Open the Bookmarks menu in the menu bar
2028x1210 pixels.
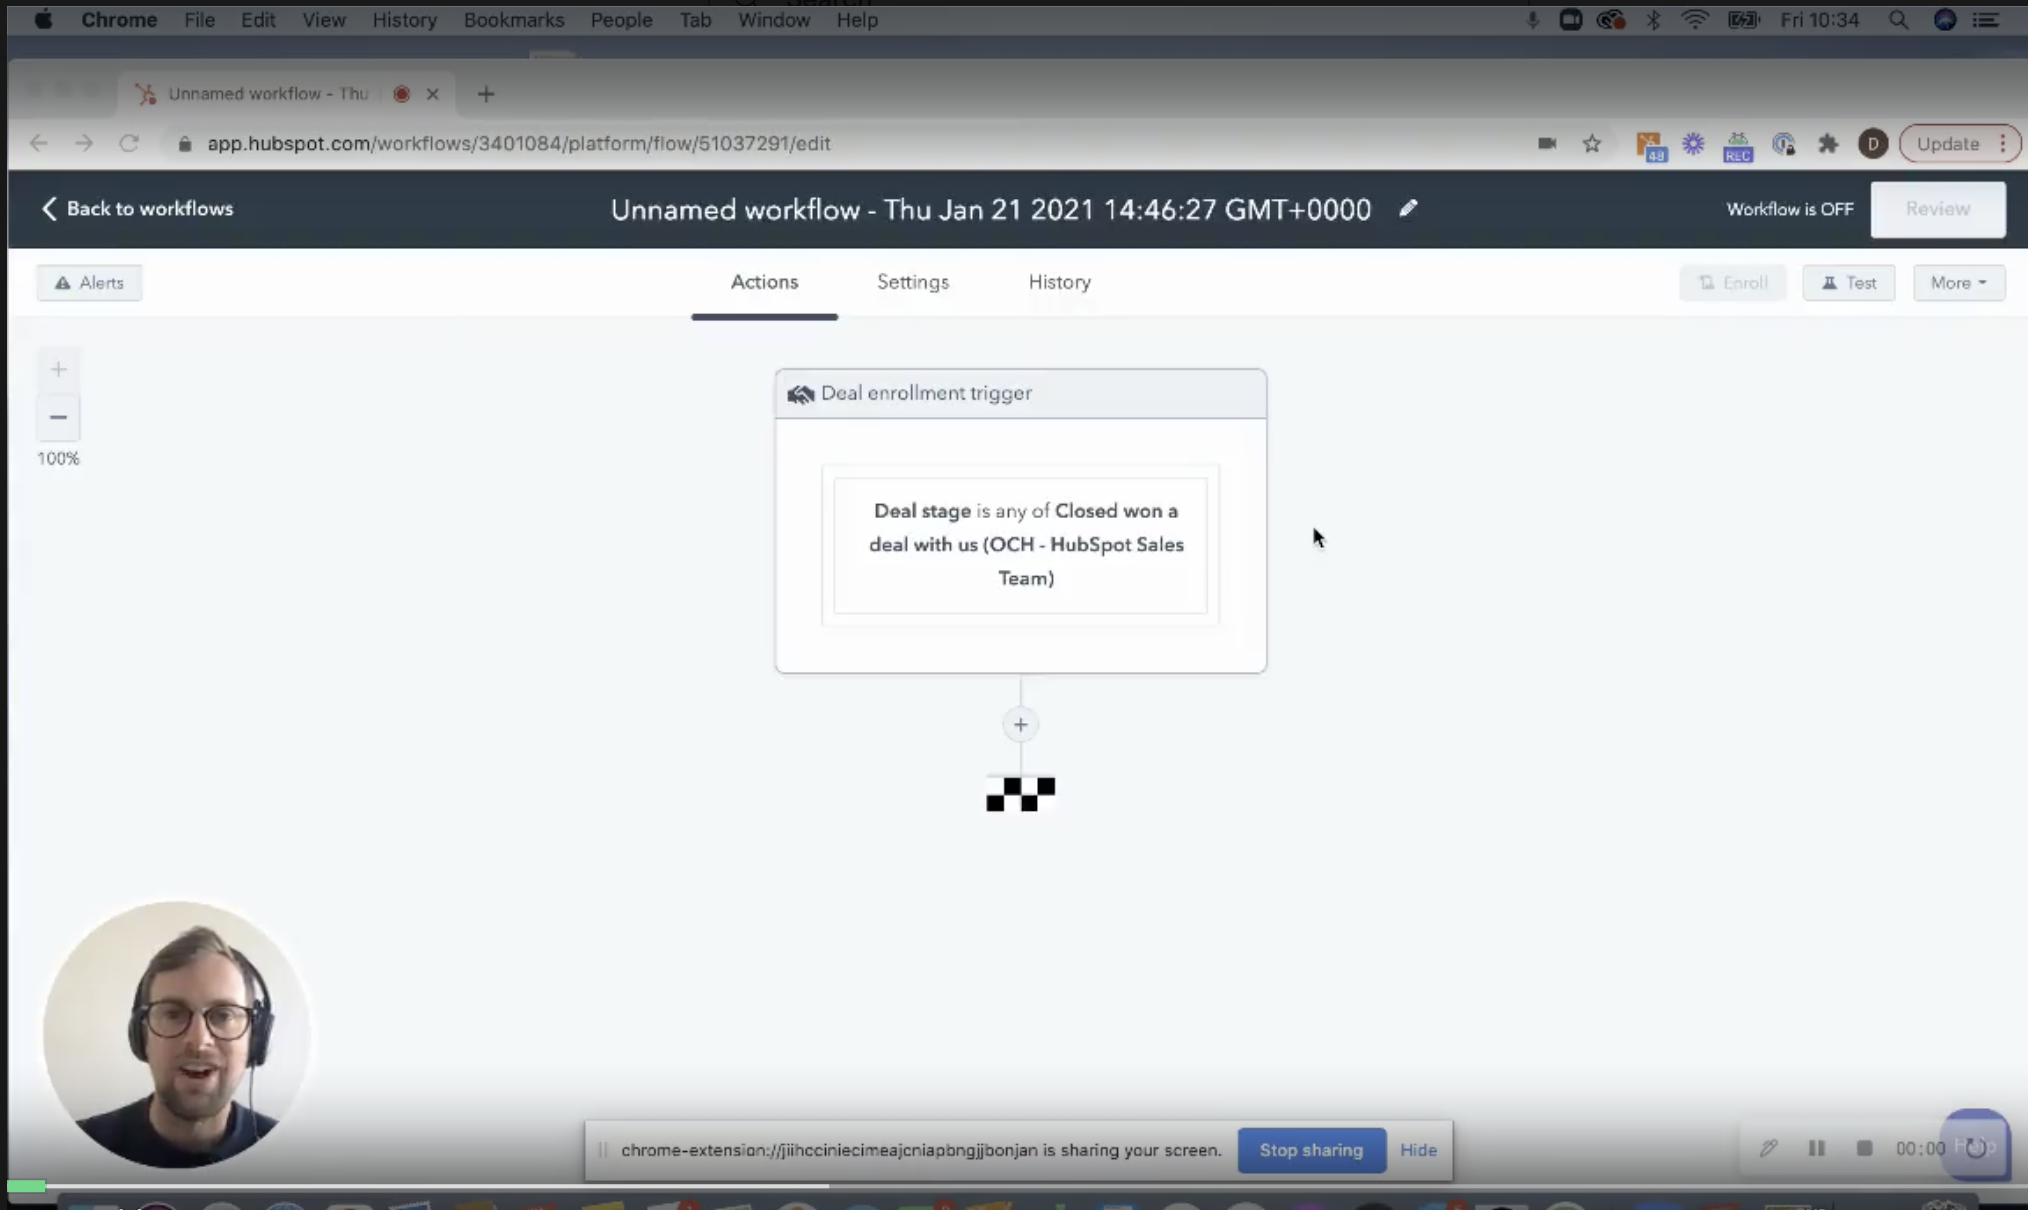coord(513,19)
